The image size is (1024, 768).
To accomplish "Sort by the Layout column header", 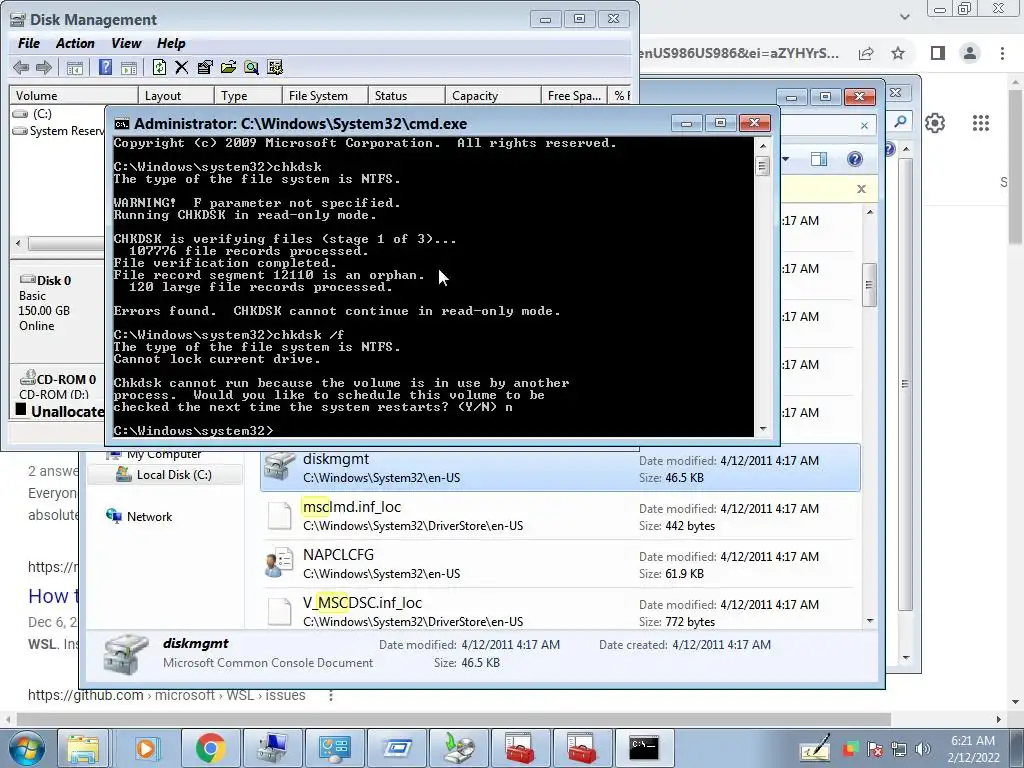I will pos(176,95).
